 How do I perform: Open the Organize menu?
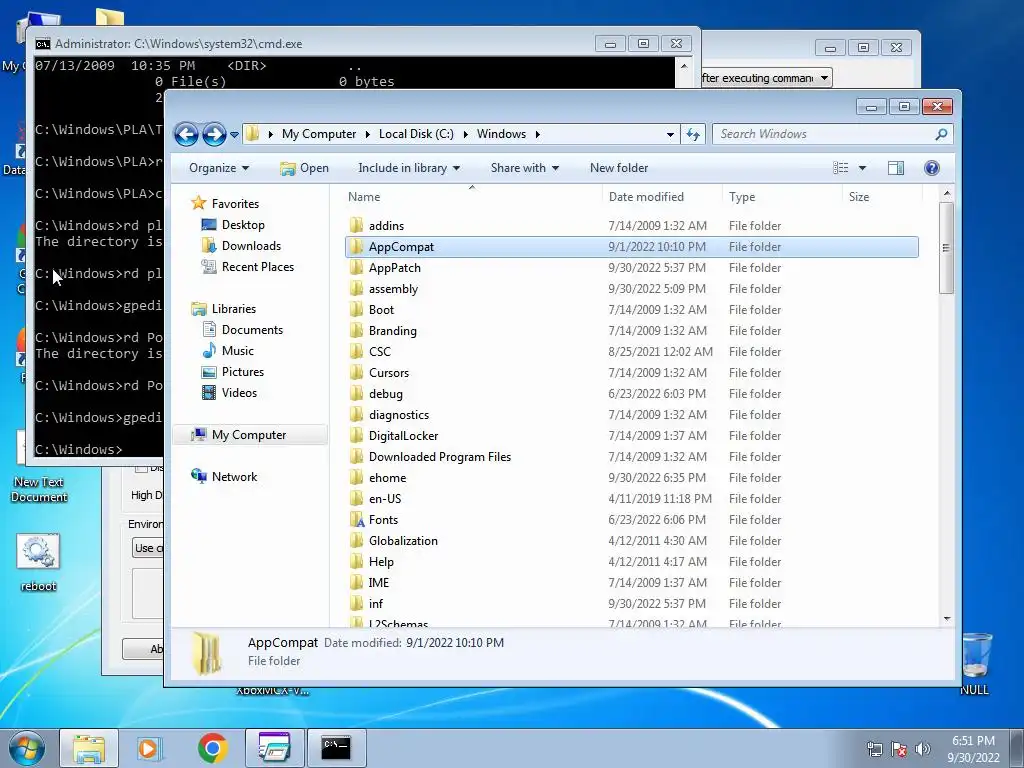coord(219,168)
